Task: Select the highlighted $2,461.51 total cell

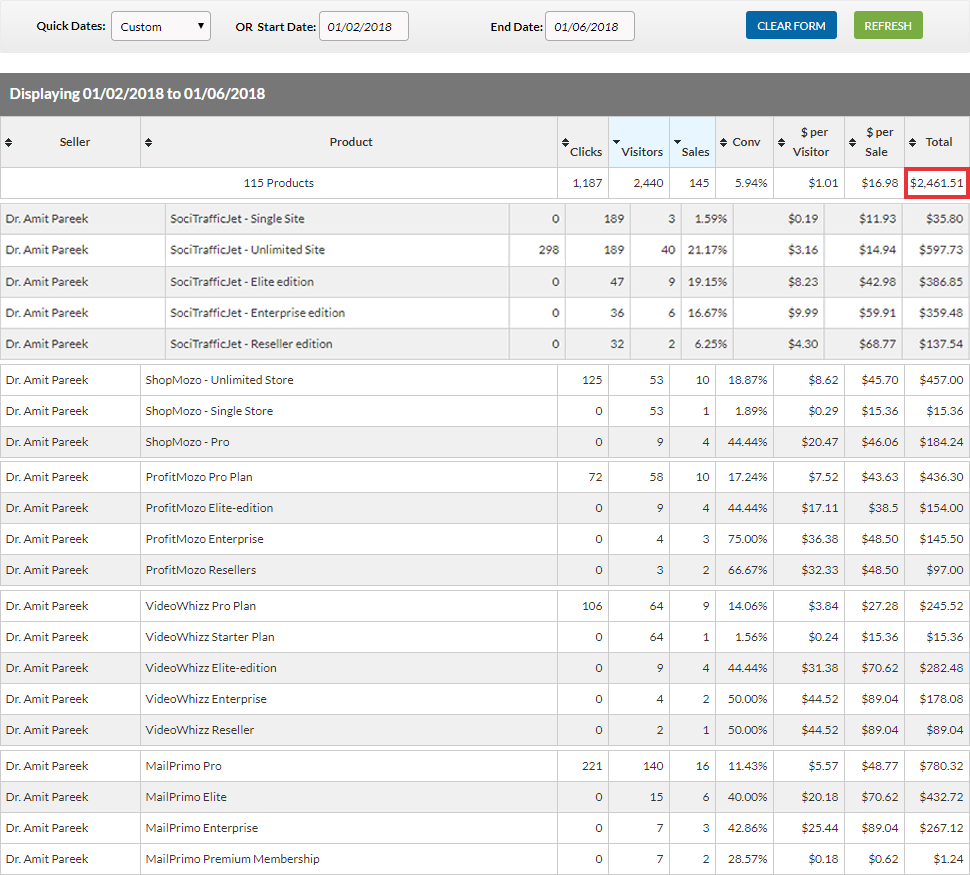Action: (936, 183)
